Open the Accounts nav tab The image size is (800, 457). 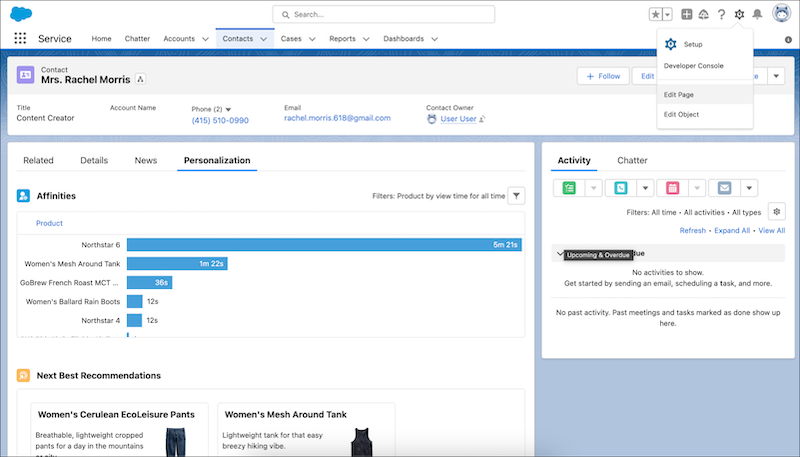(179, 38)
